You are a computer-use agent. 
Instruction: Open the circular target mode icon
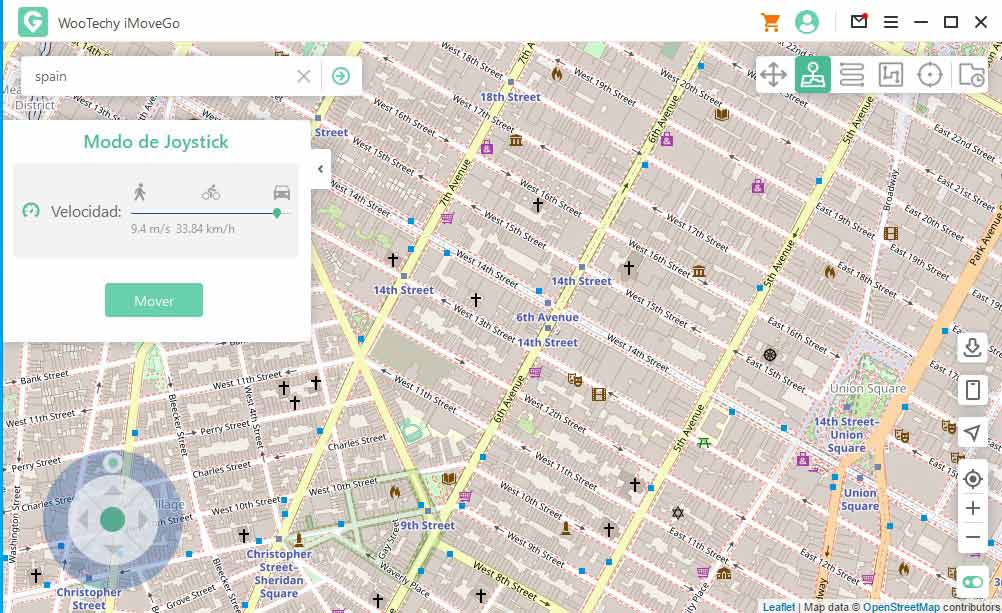(x=931, y=75)
